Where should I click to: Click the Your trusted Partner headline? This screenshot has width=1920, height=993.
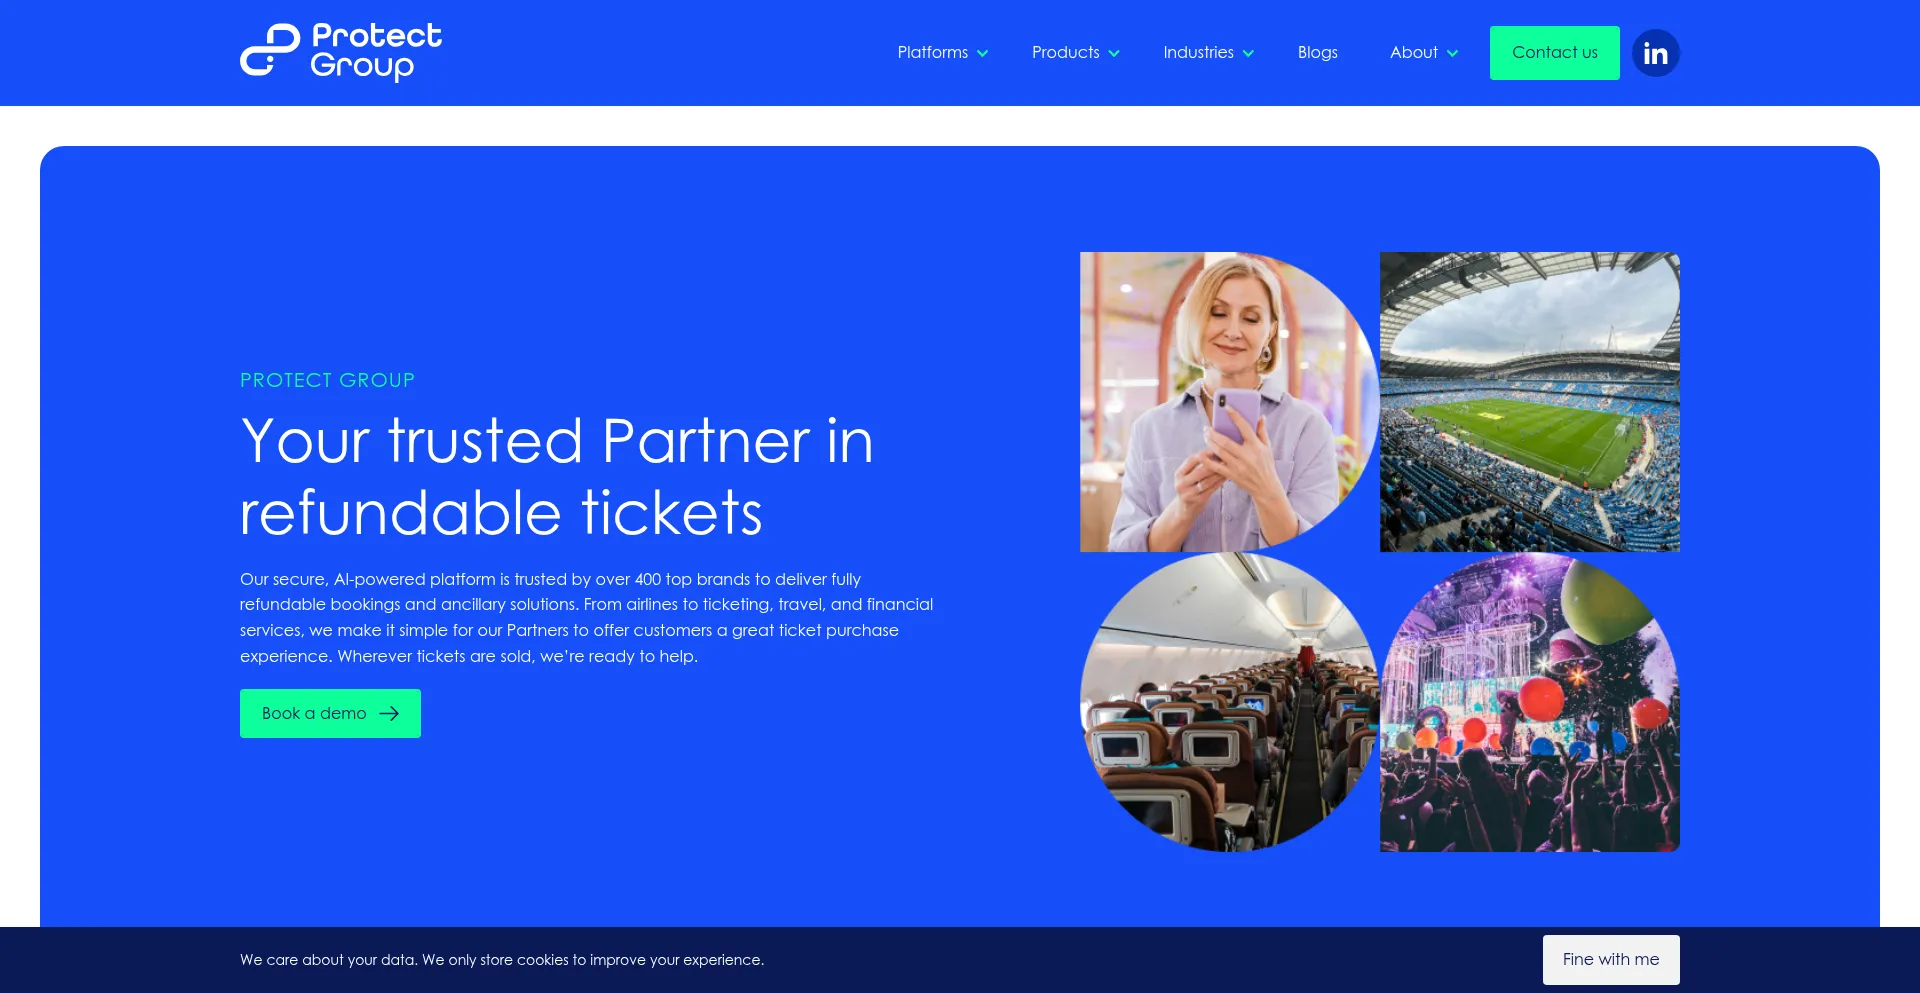pyautogui.click(x=557, y=476)
